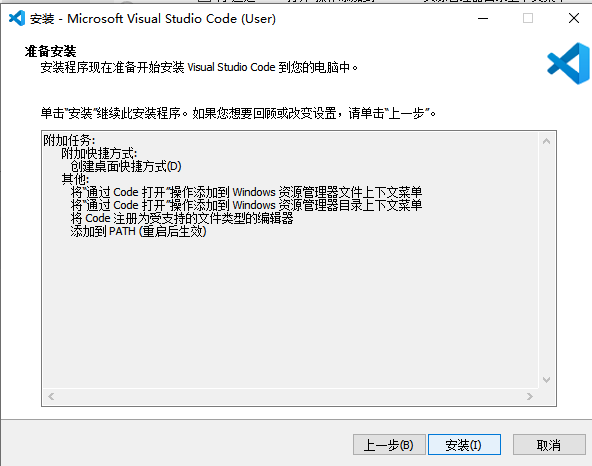Click 将 Code 注册为受支持的文件类型的编辑器 line

(x=182, y=218)
